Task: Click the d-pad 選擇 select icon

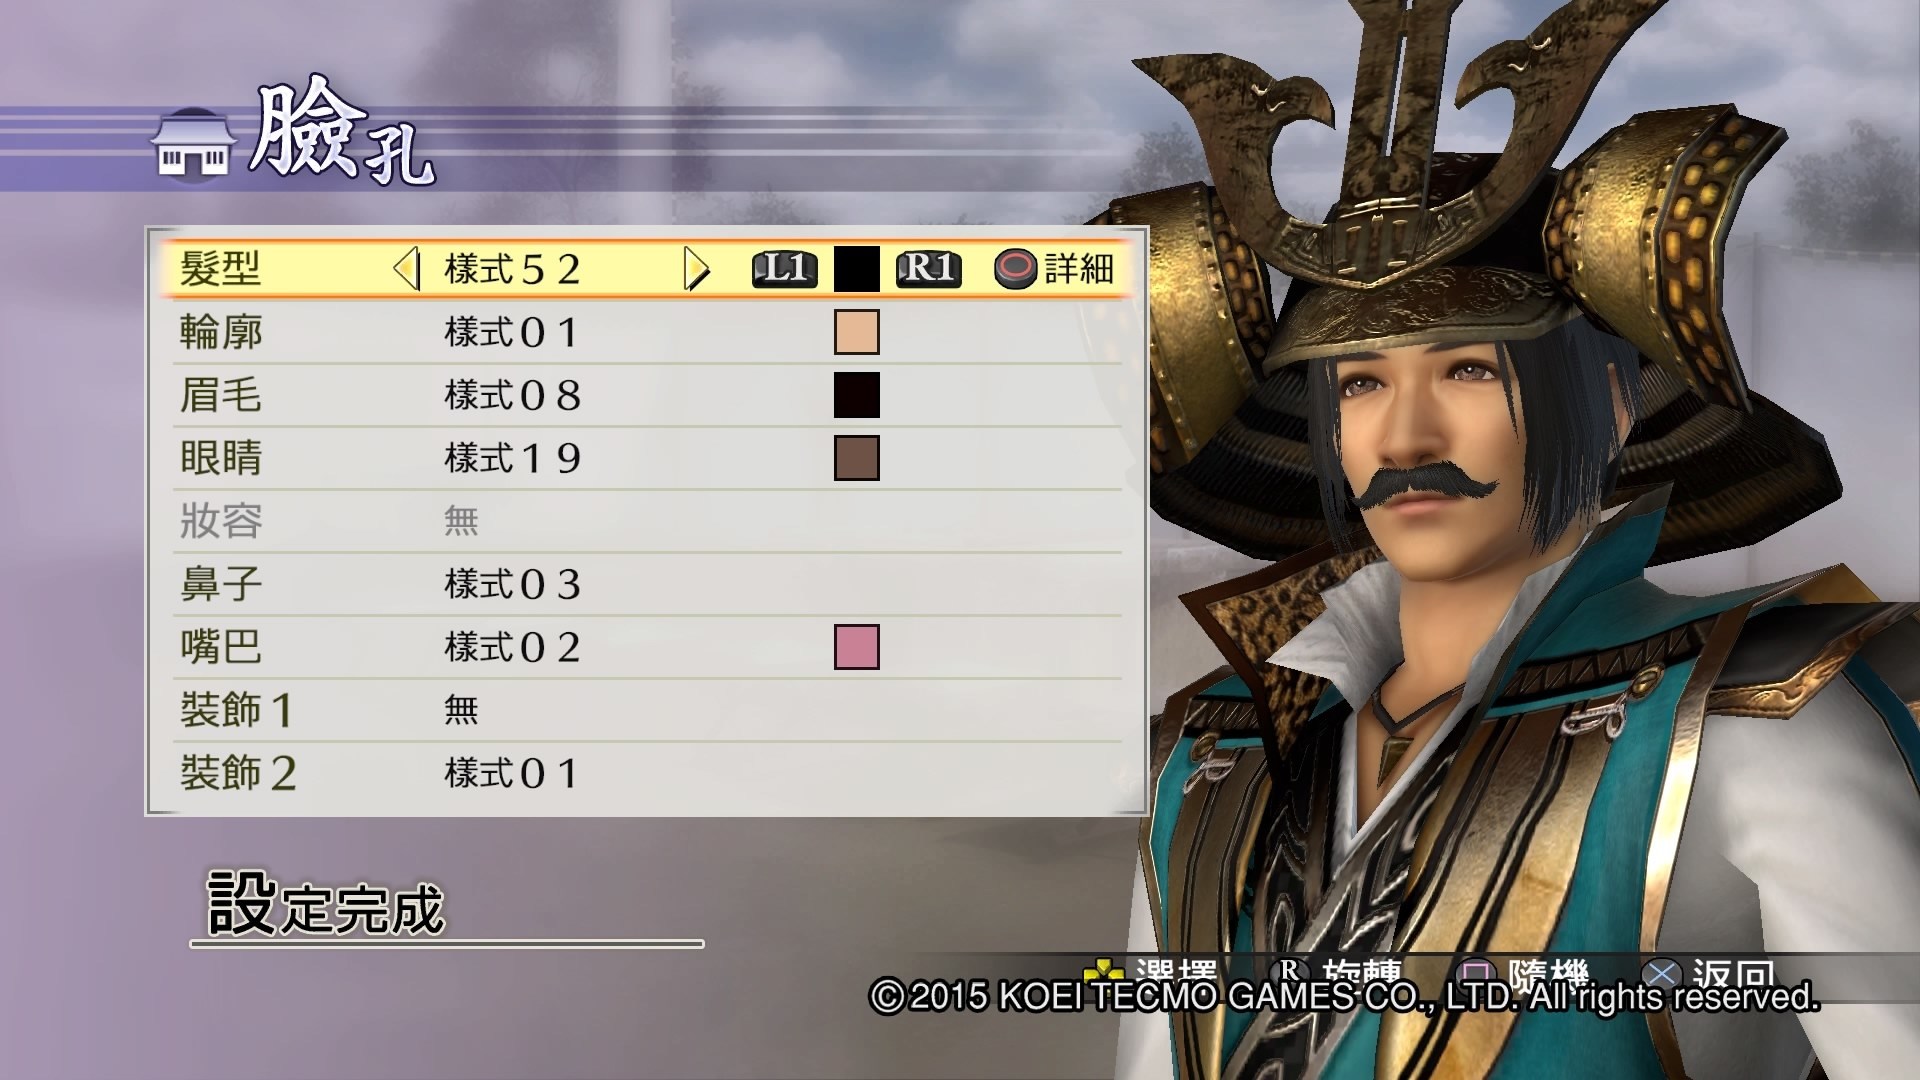Action: 1105,973
